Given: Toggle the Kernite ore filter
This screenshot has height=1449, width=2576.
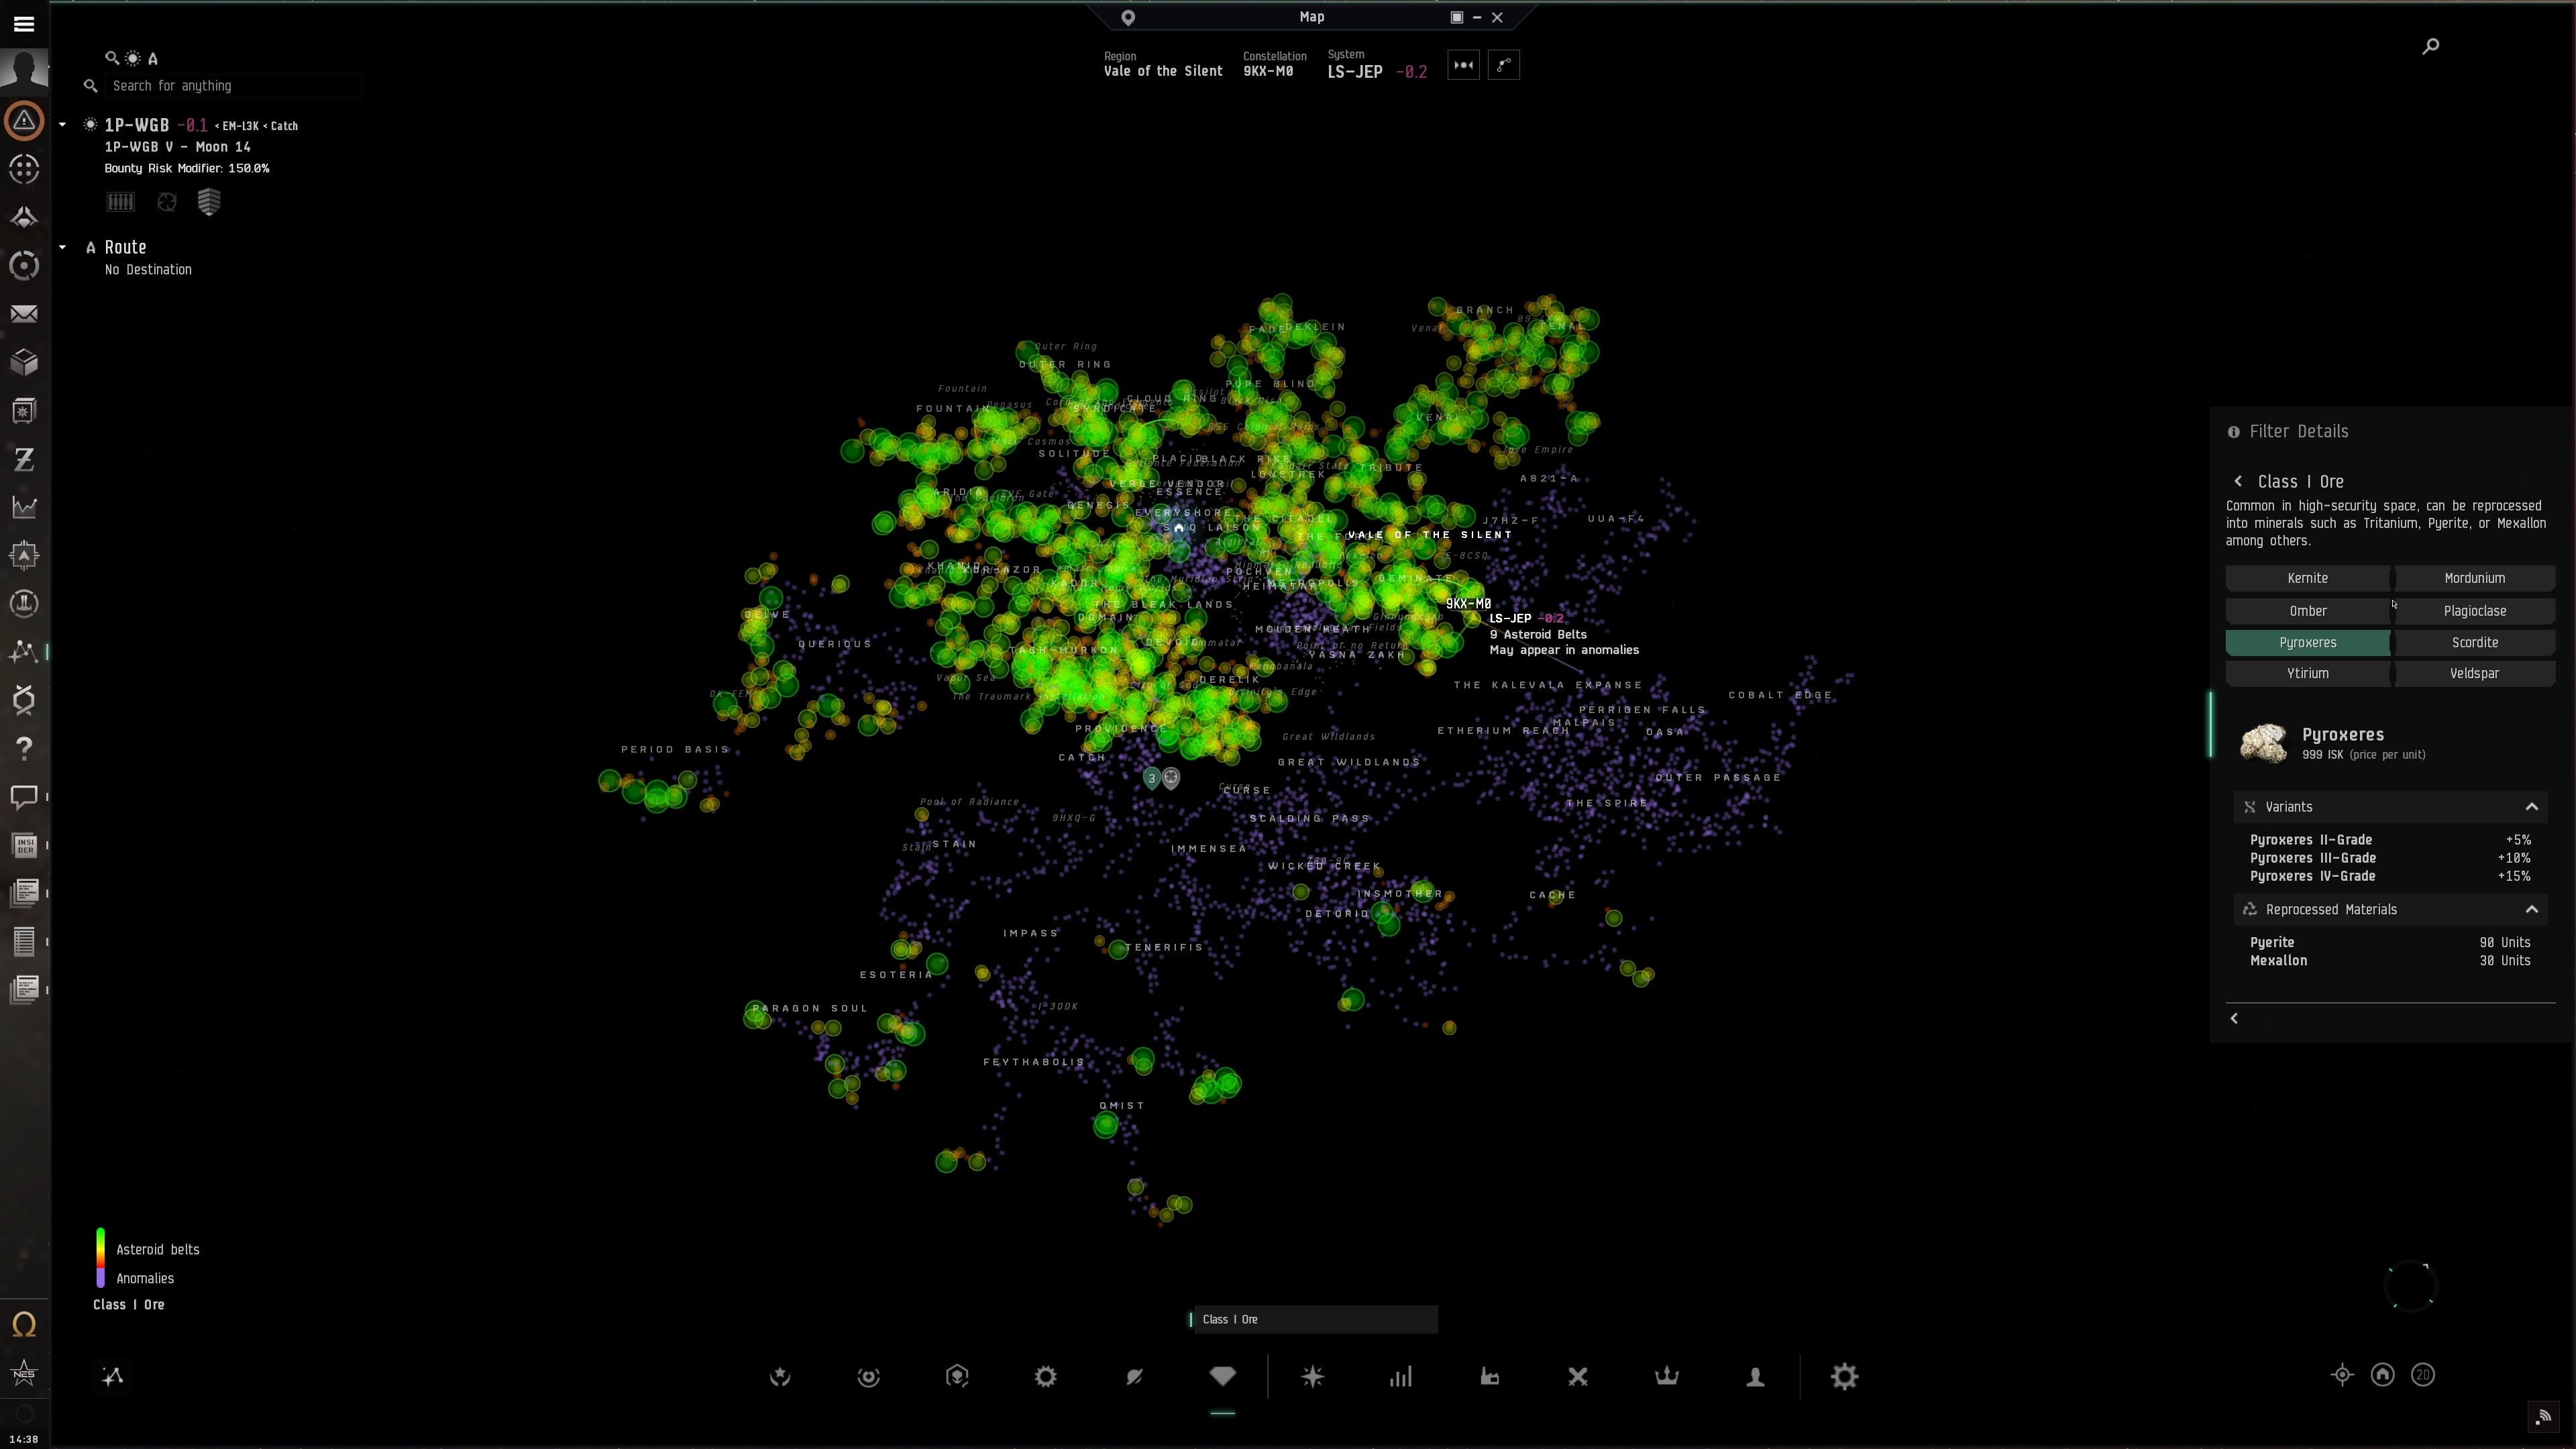Looking at the screenshot, I should pyautogui.click(x=2307, y=578).
